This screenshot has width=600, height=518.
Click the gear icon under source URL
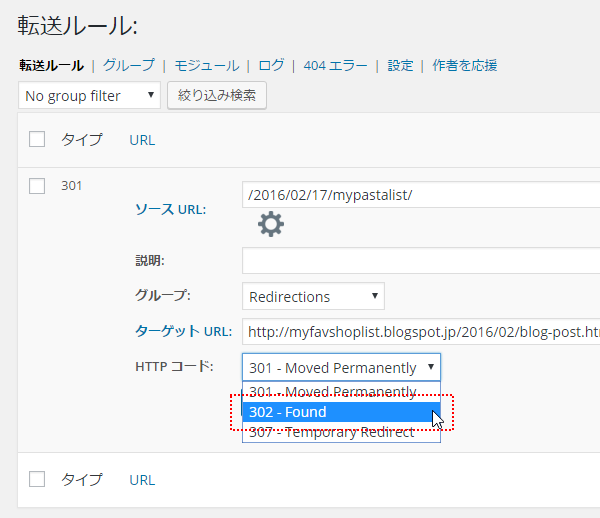tap(271, 224)
